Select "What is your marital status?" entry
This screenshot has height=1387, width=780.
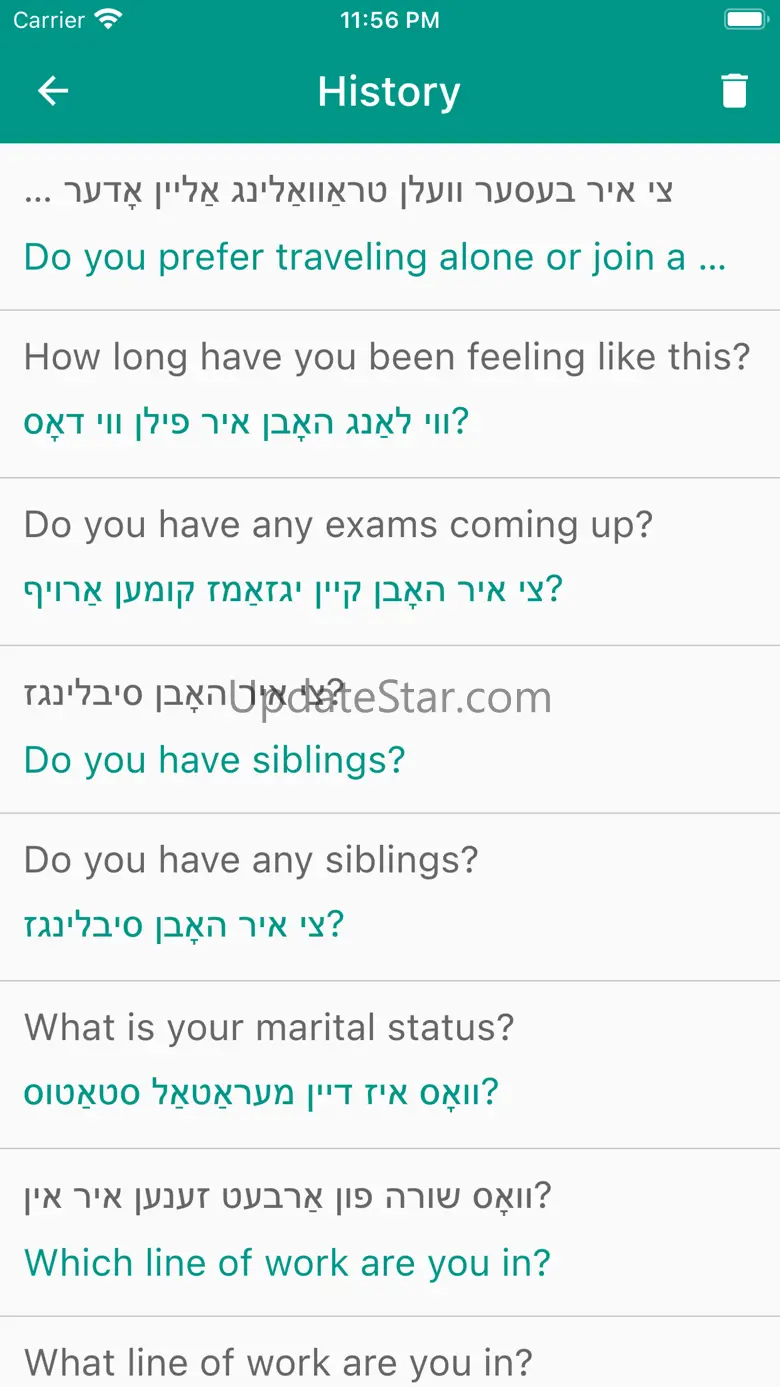[x=269, y=1027]
